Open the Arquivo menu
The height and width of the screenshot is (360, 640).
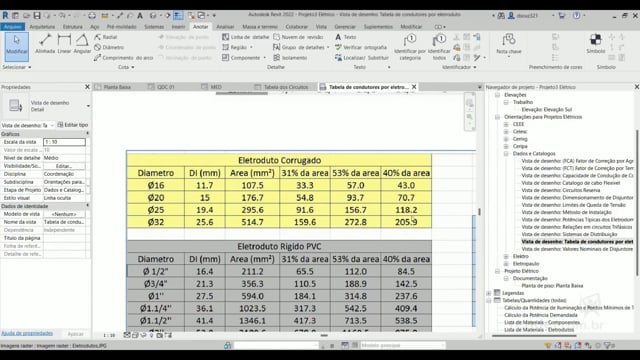(13, 27)
